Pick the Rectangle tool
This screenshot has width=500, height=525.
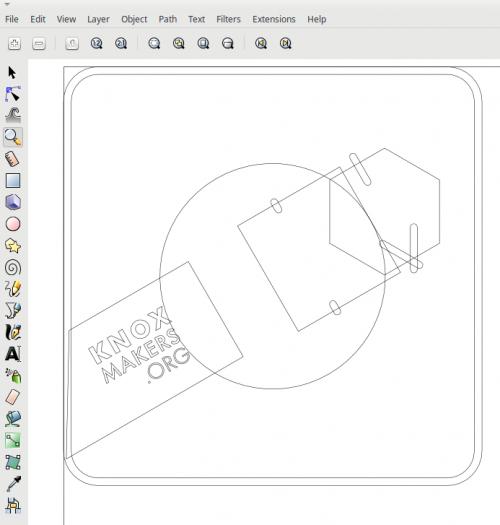(13, 180)
